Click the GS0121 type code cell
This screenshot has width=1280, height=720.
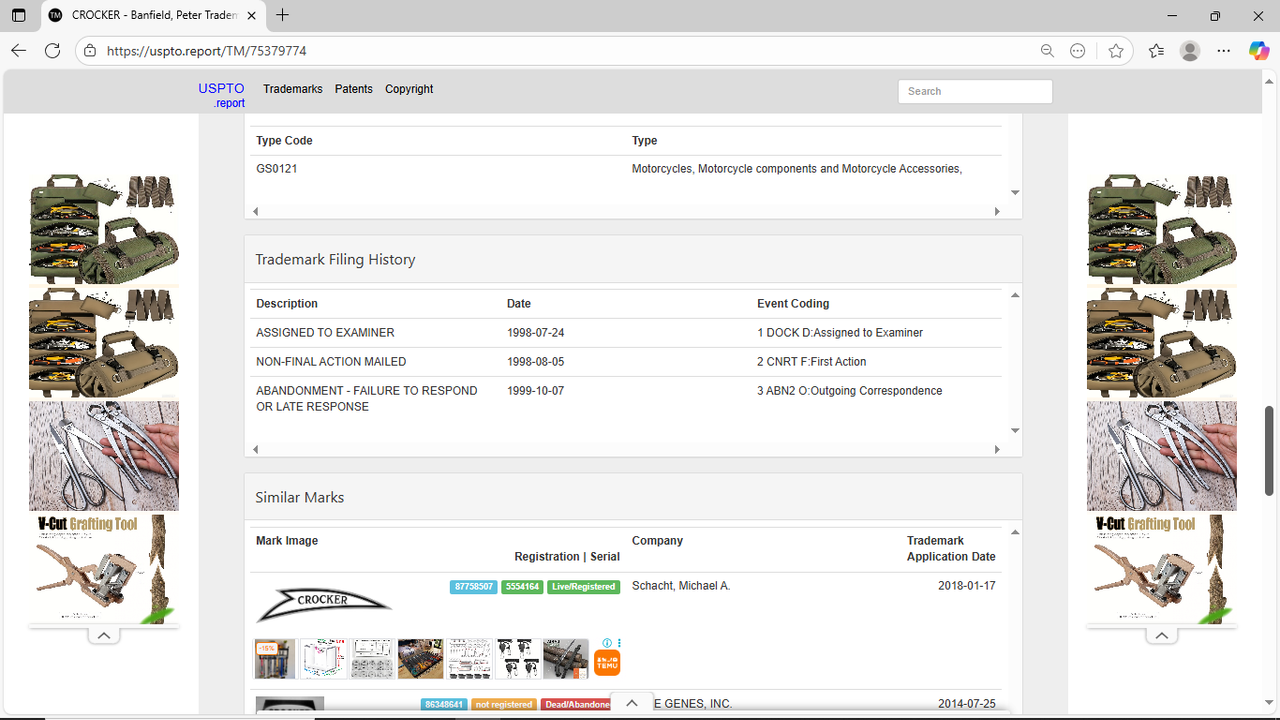click(277, 169)
